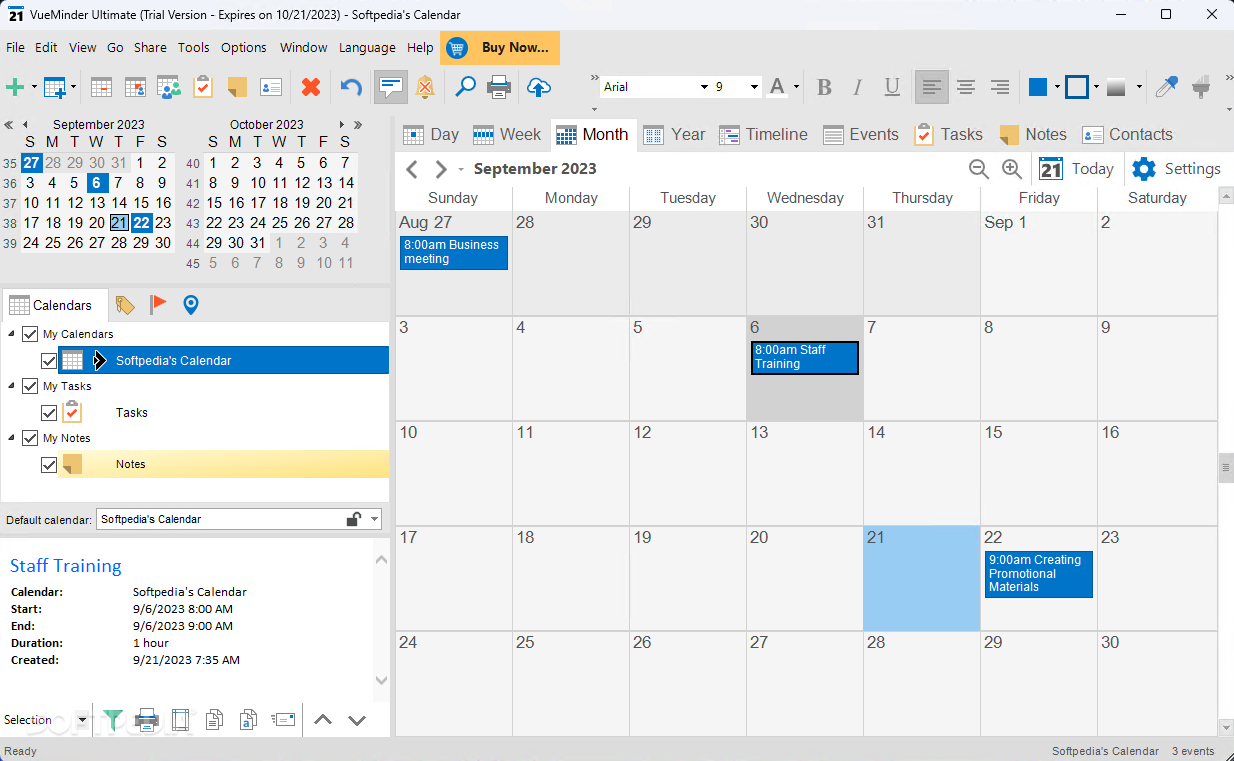
Task: Click the new calendar icon in toolbar
Action: point(54,87)
